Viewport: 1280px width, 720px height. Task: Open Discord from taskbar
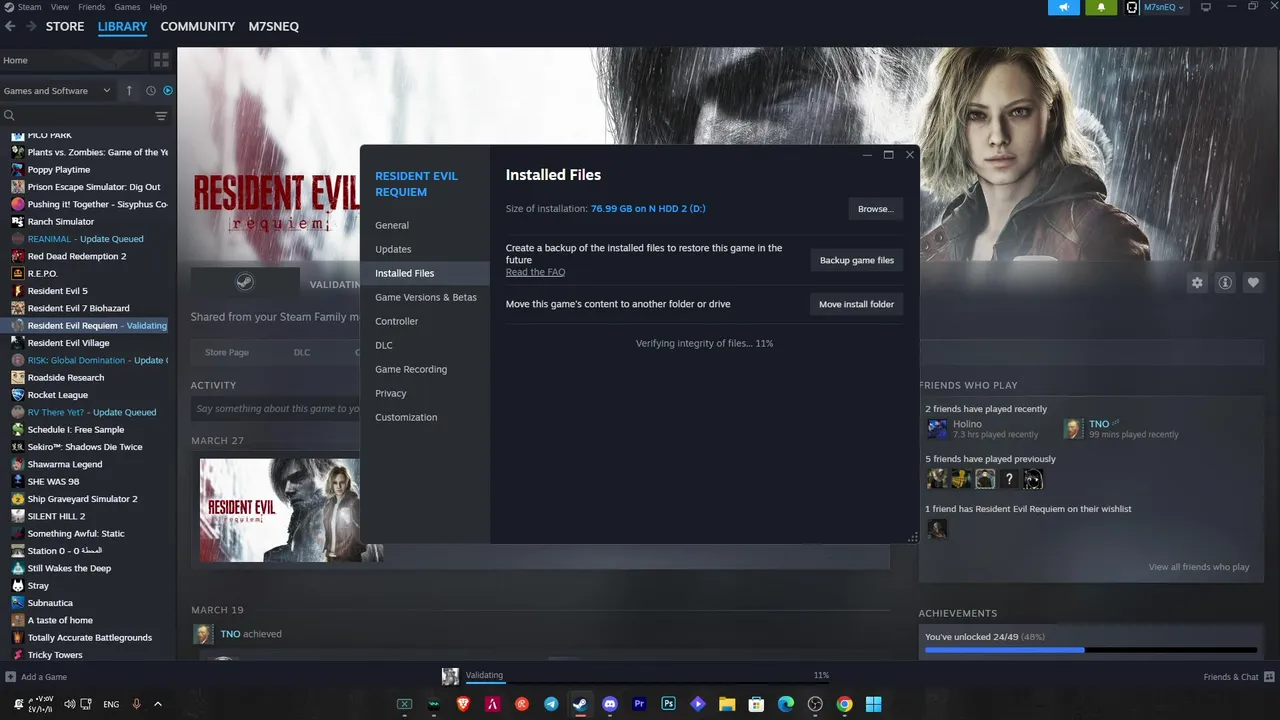610,704
